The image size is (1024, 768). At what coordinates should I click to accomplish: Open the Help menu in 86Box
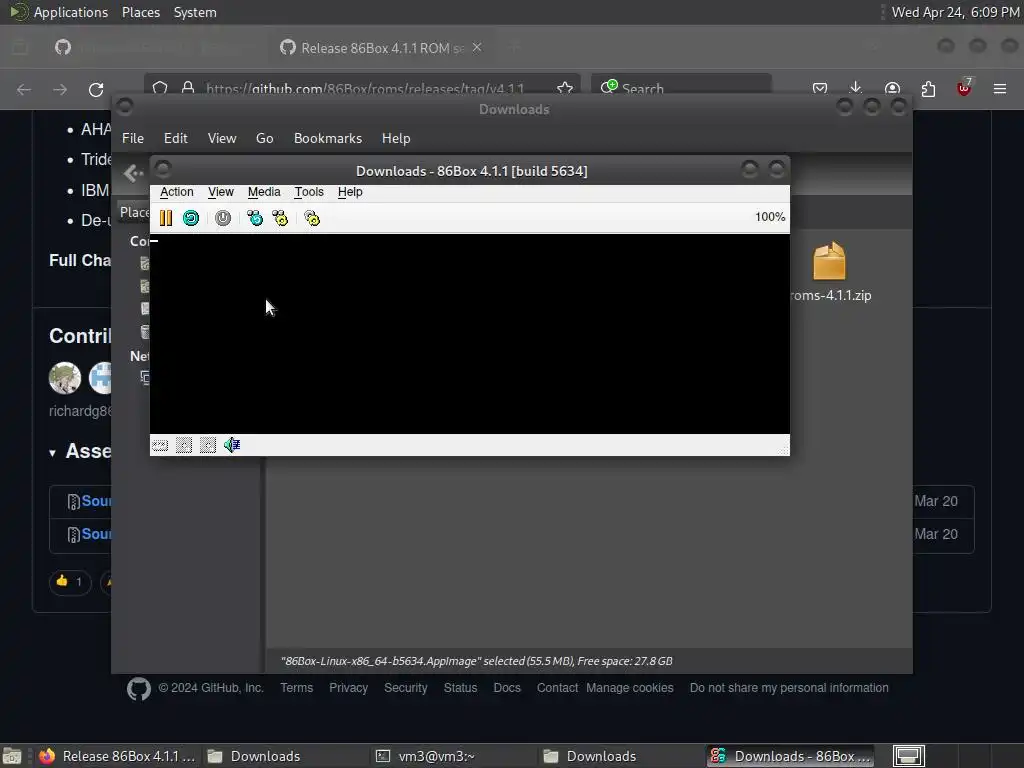[x=350, y=192]
